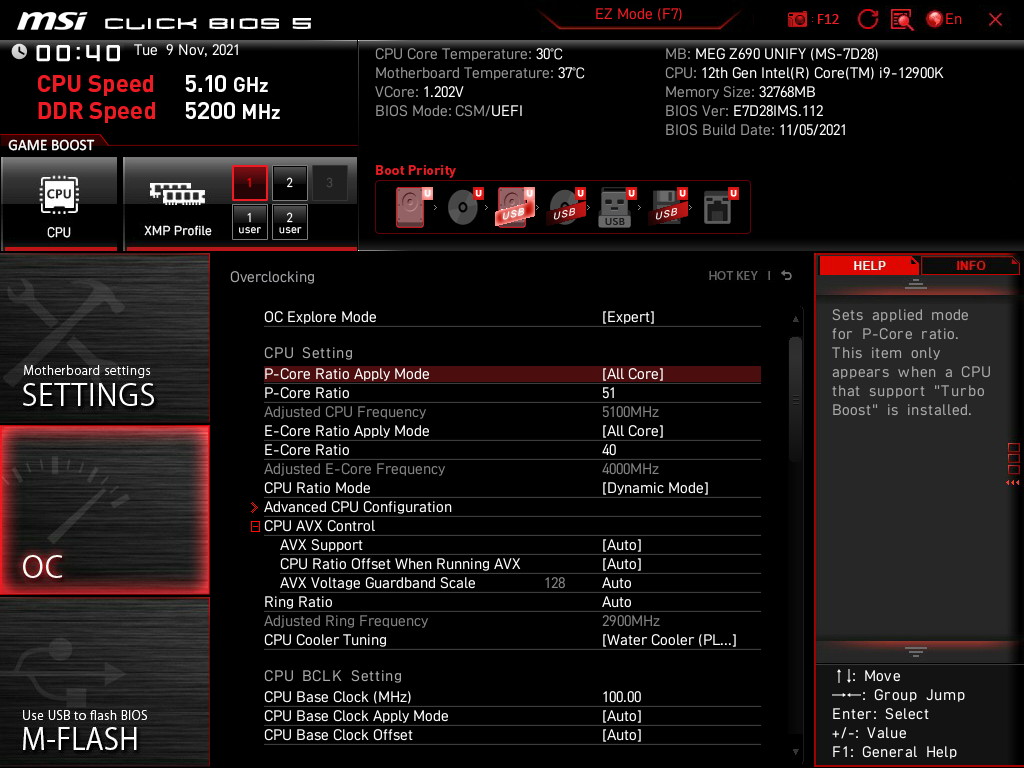Click the CPU Core Temperature 30°C reading
Viewport: 1024px width, 768px height.
click(469, 54)
